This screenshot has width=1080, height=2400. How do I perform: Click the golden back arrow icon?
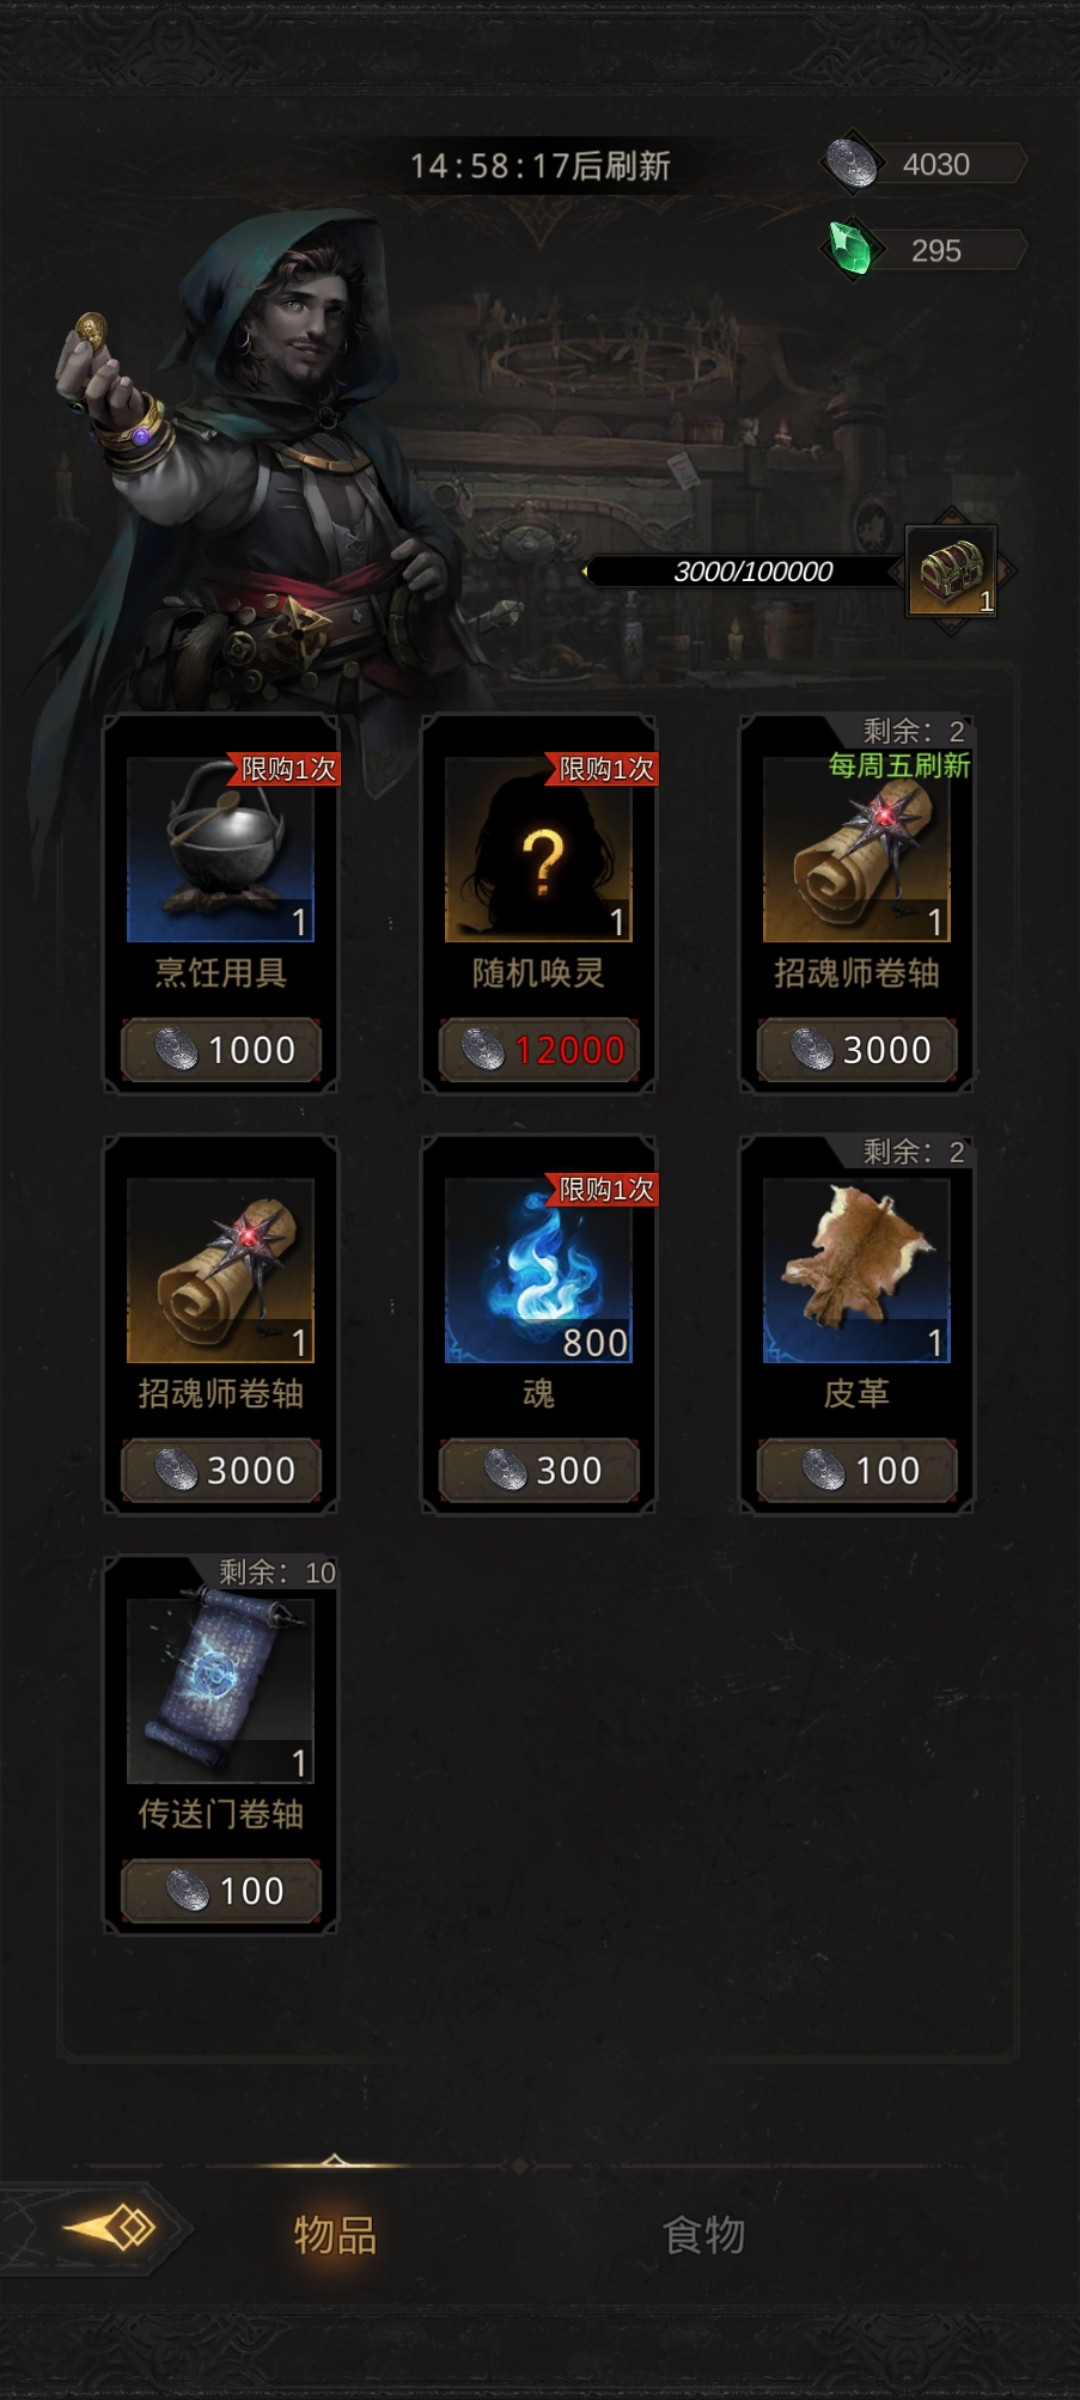click(x=108, y=2229)
